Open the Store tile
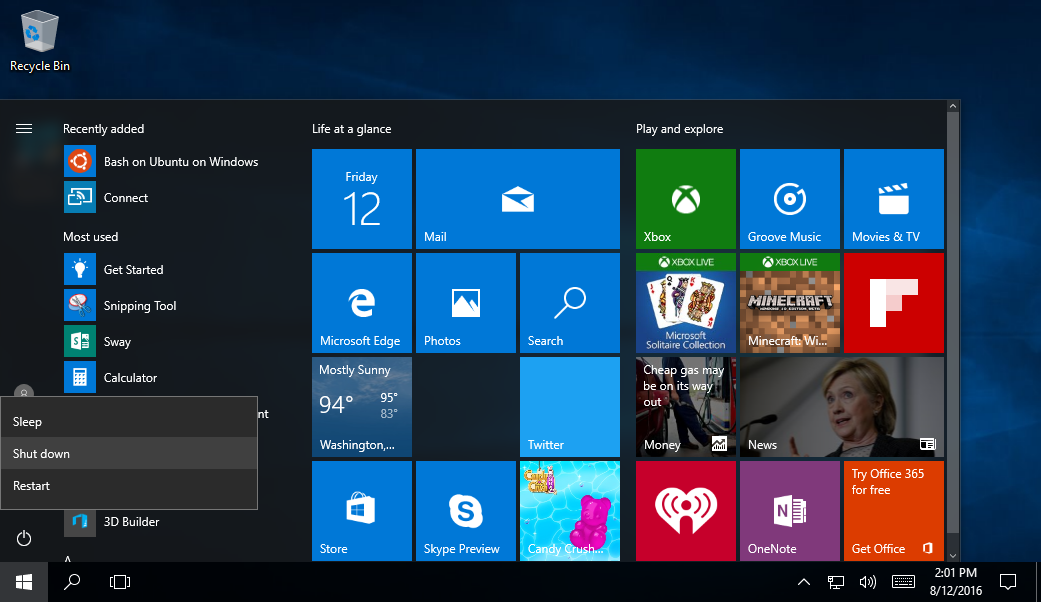The image size is (1041, 602). (362, 511)
